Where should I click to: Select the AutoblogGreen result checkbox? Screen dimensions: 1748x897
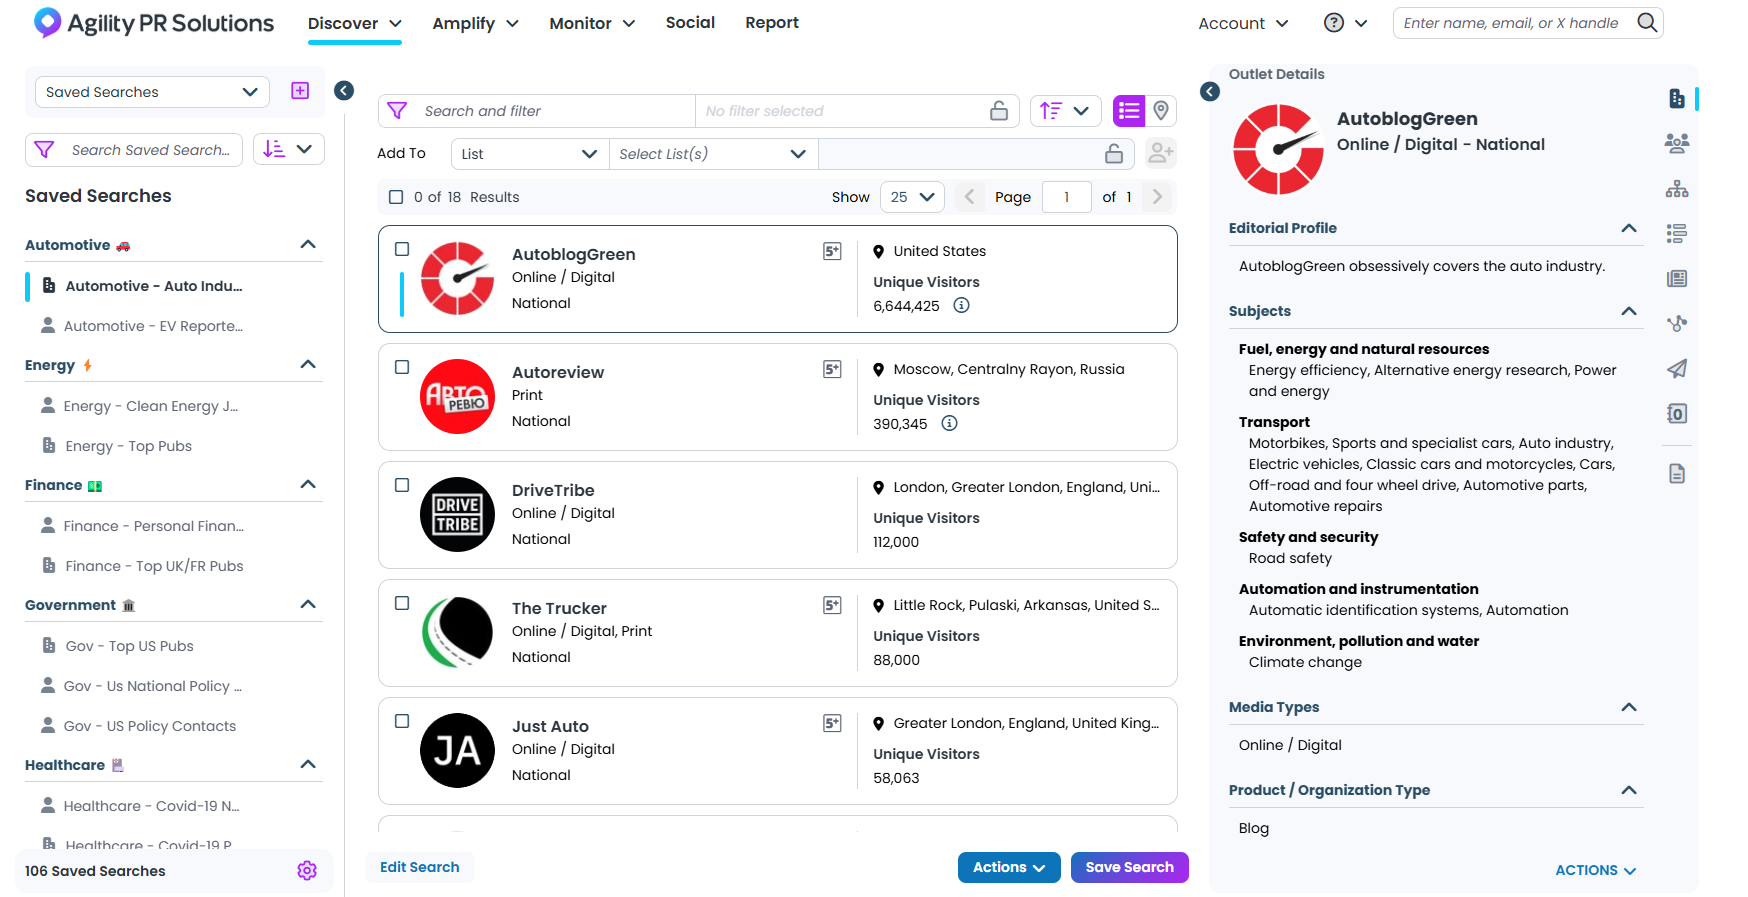402,249
